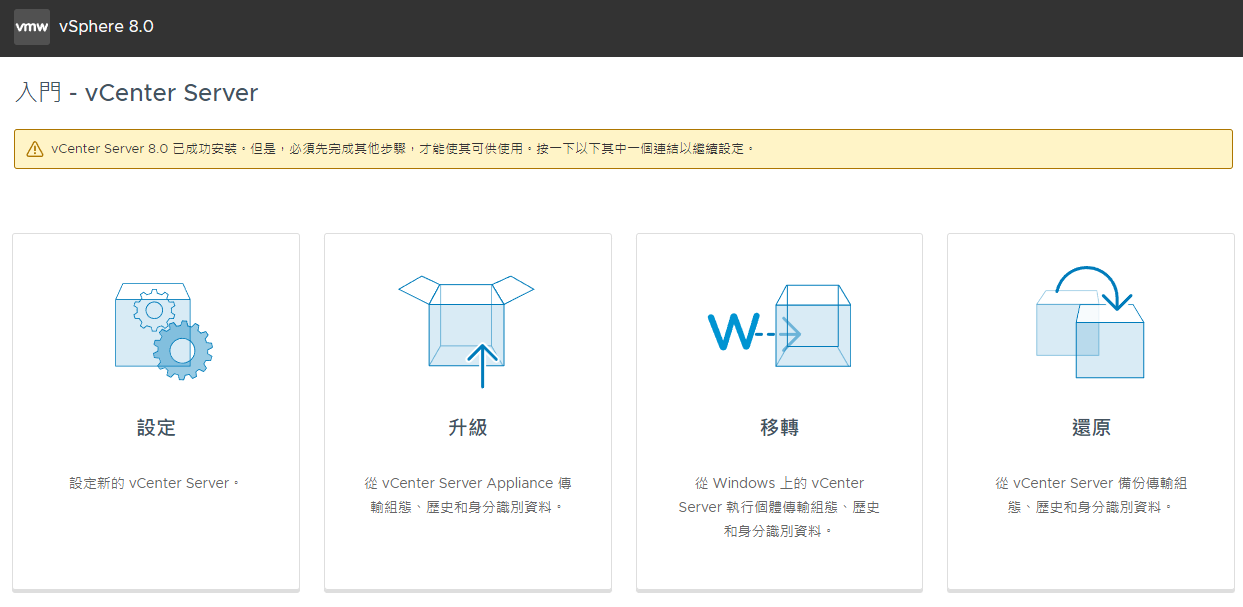The height and width of the screenshot is (607, 1243).
Task: Select the 設定 card title
Action: point(156,428)
